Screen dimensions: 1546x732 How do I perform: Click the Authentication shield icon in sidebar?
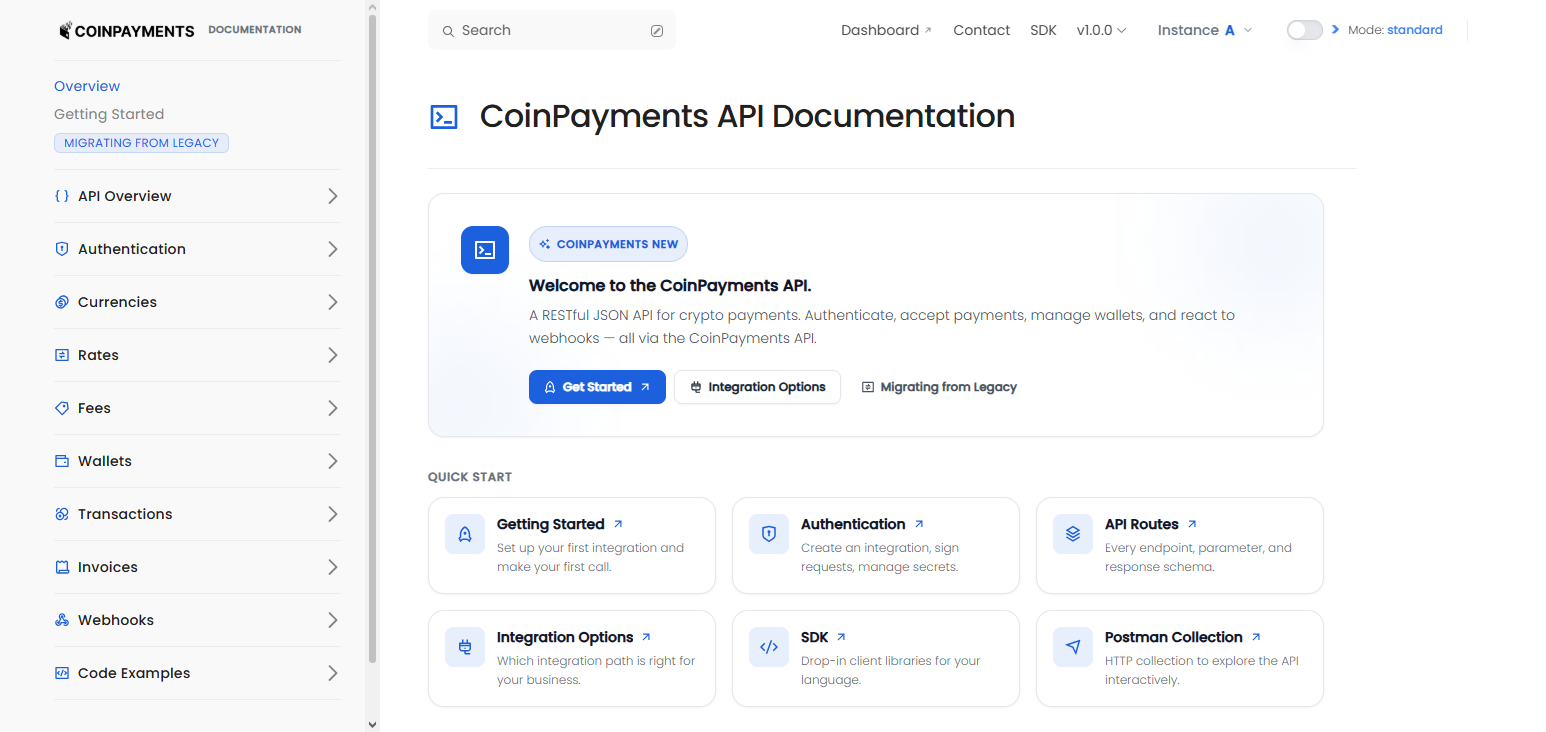pos(62,249)
